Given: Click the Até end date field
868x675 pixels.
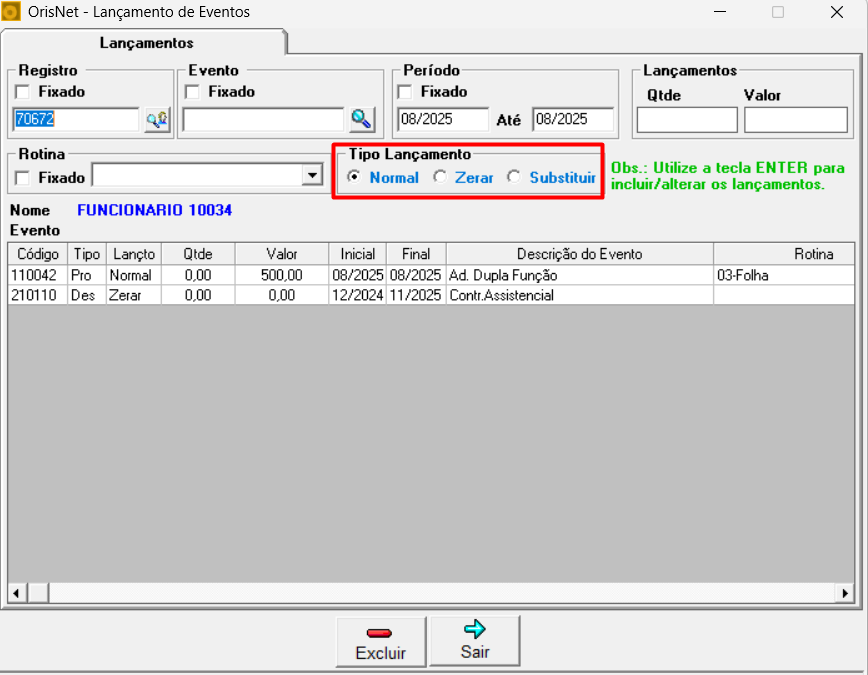Looking at the screenshot, I should tap(573, 119).
